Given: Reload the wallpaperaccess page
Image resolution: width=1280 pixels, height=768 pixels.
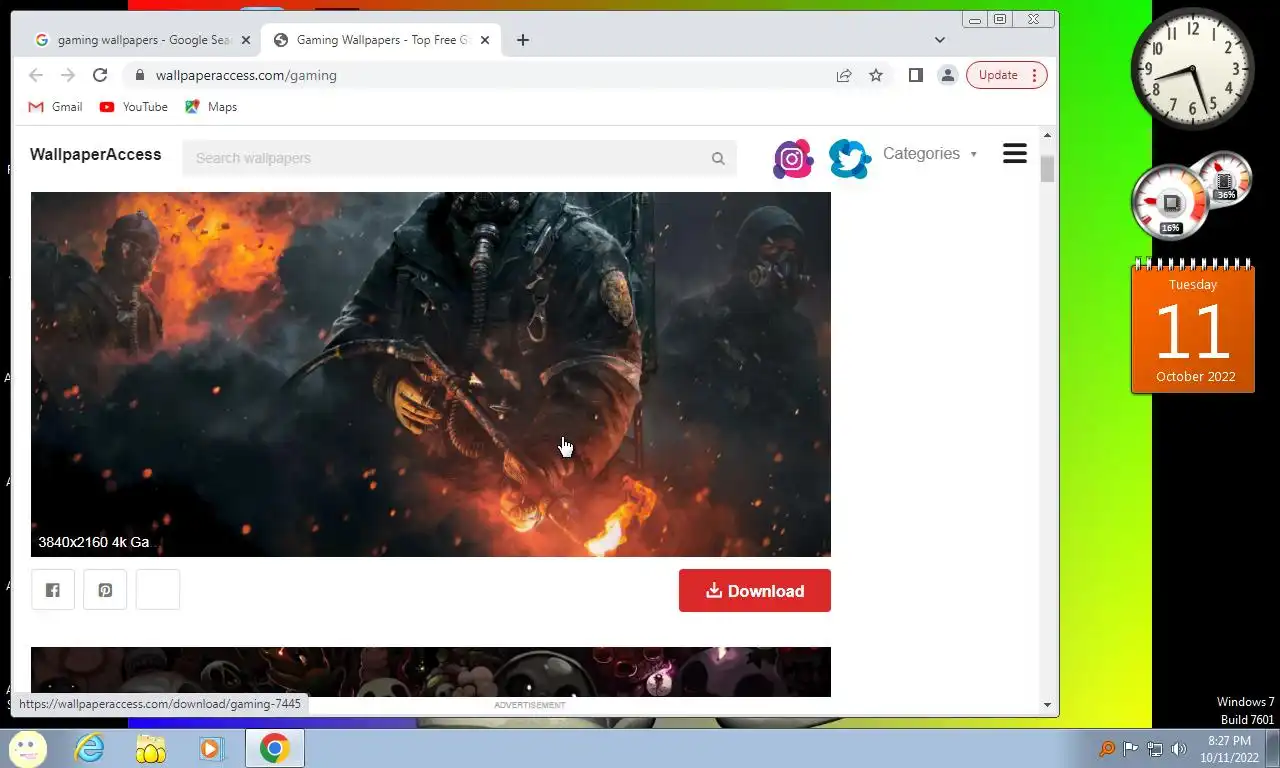Looking at the screenshot, I should [100, 75].
